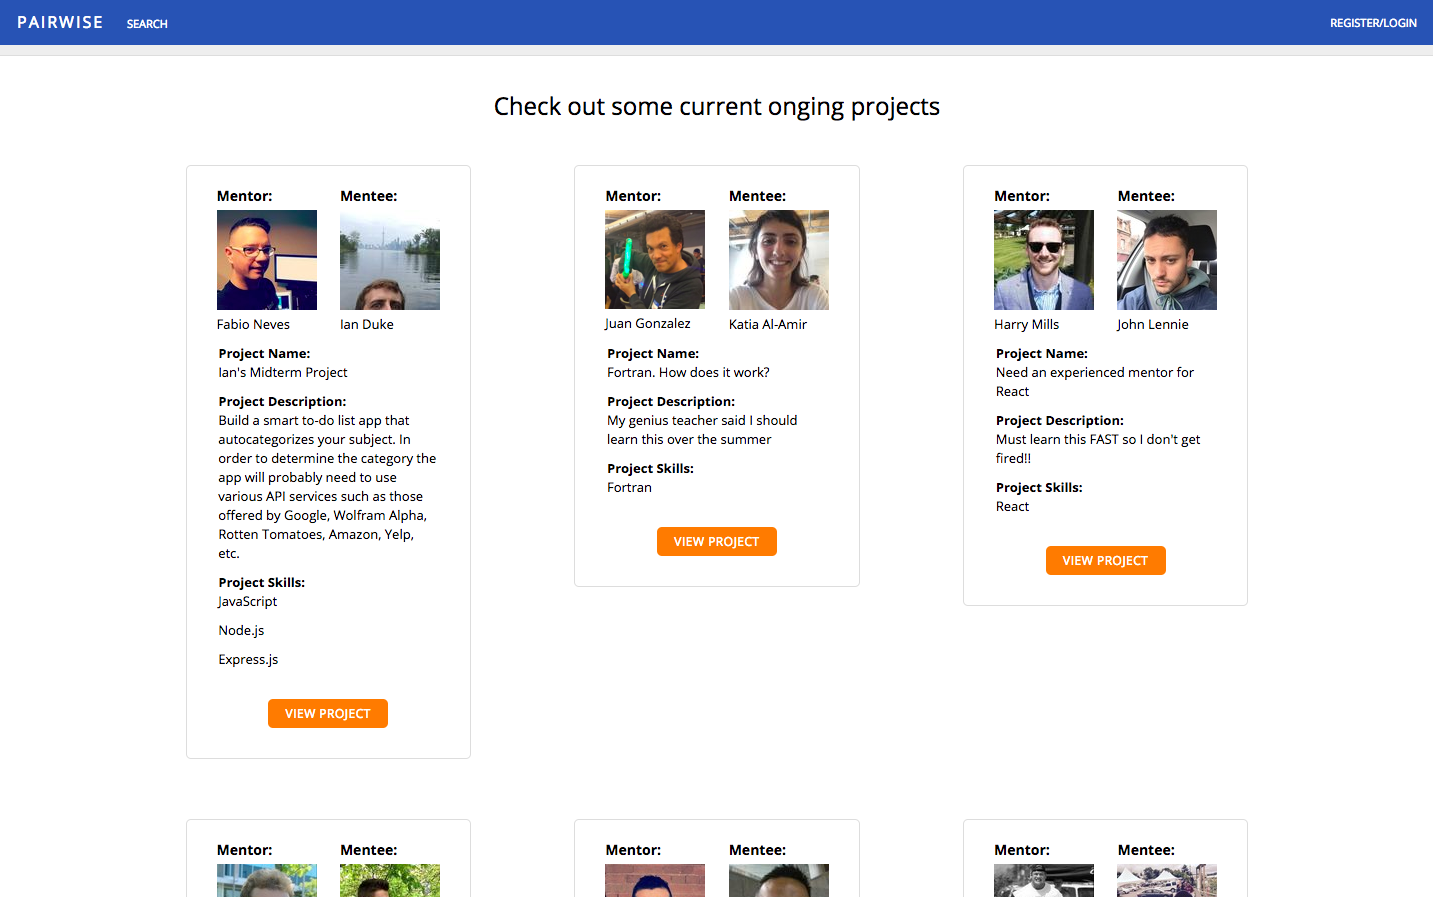Image resolution: width=1433 pixels, height=897 pixels.
Task: Click 'Must learn this FAST' description text
Action: tap(1098, 449)
